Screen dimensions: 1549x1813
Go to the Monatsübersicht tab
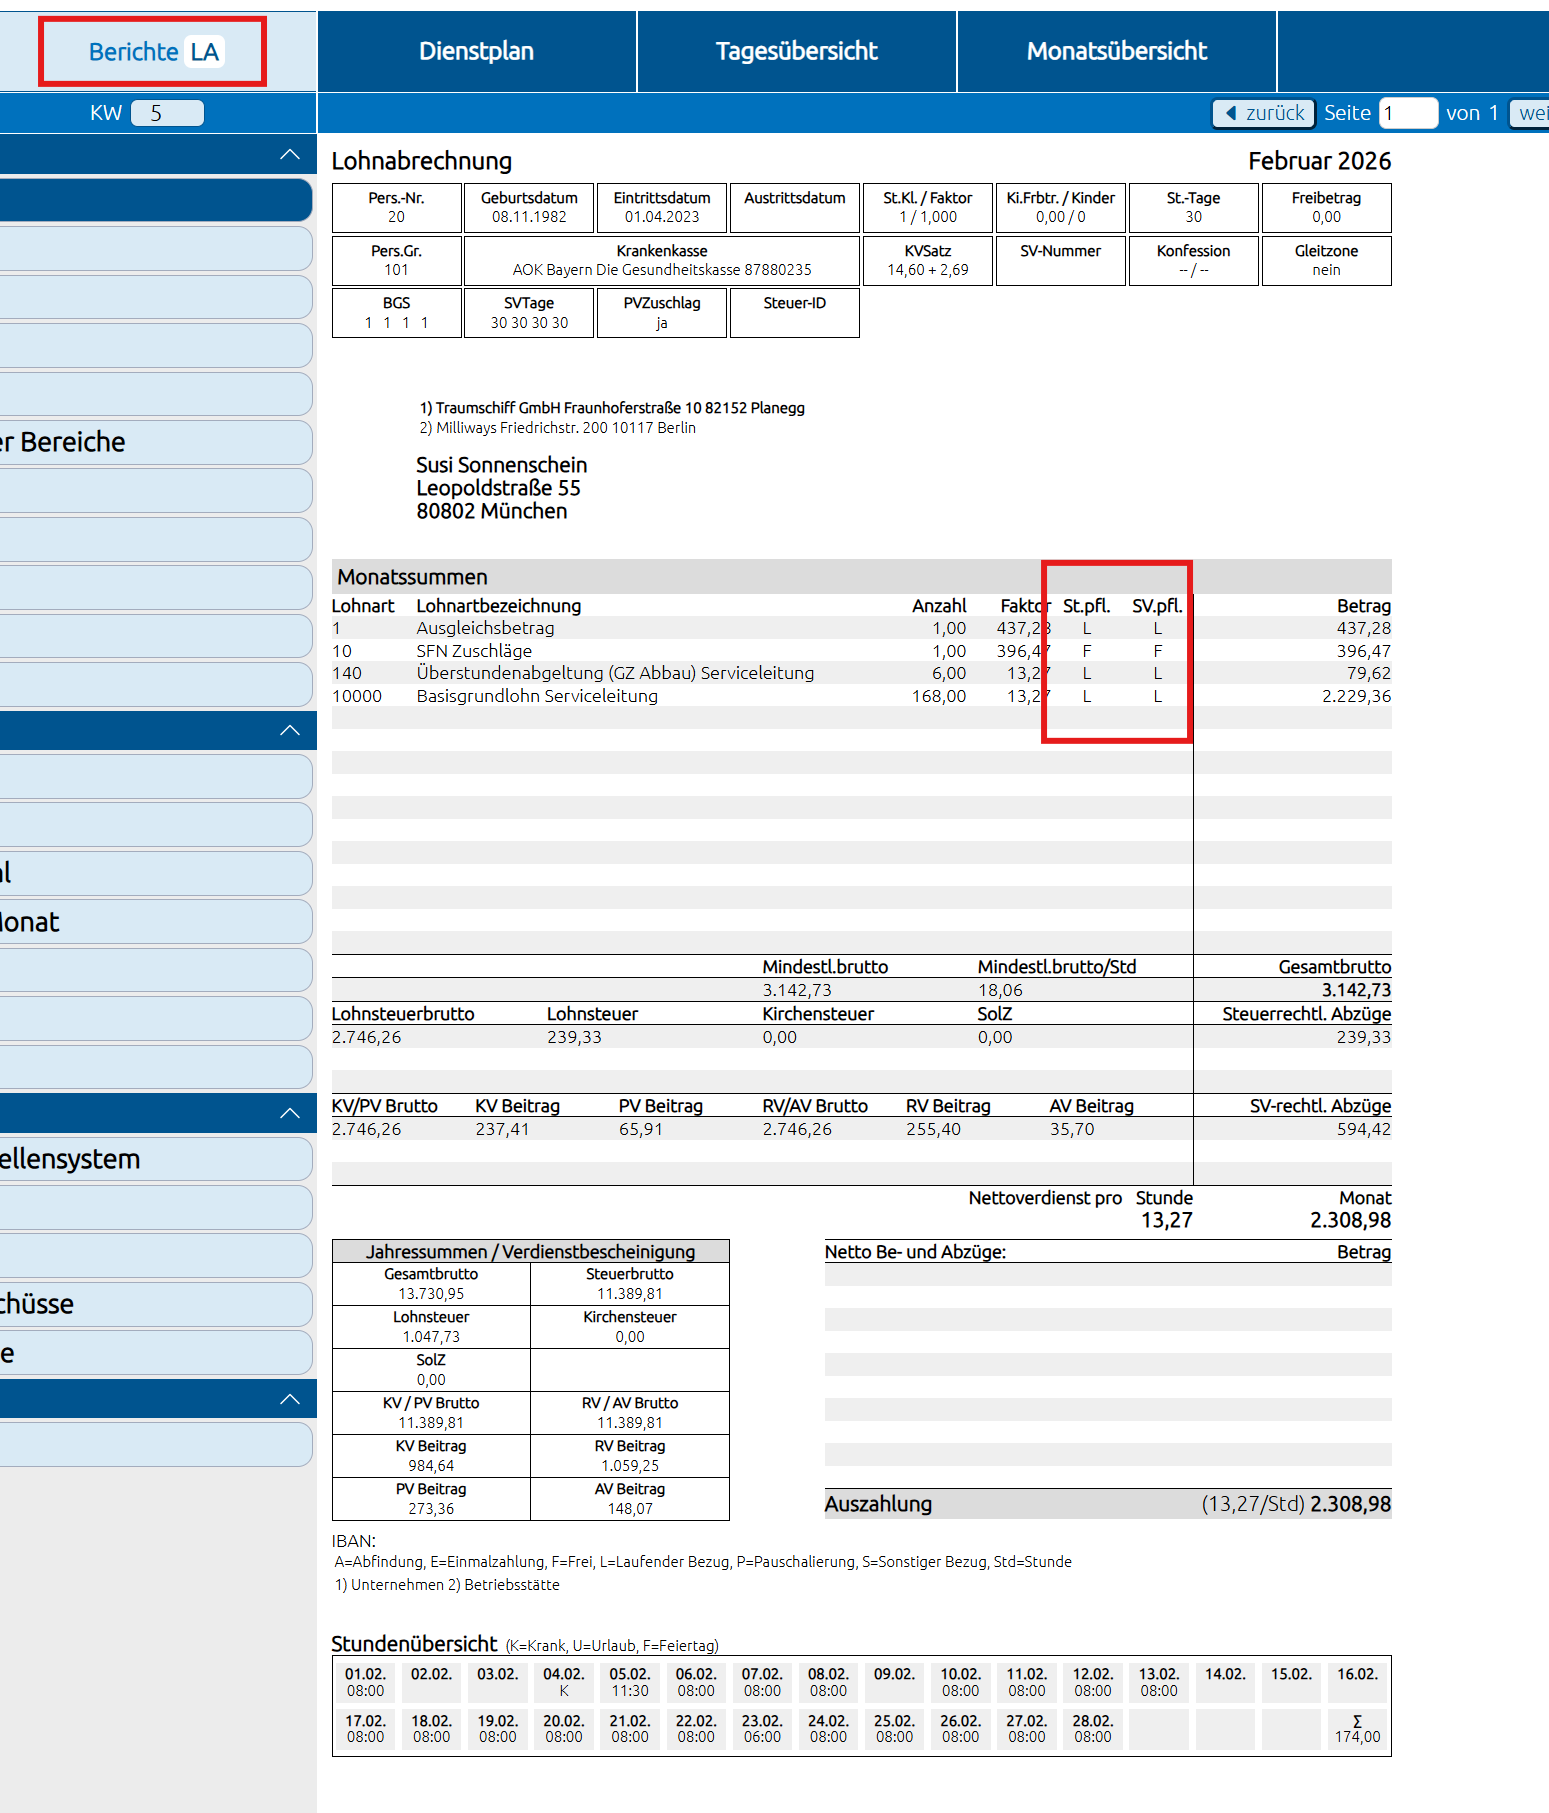[x=1116, y=52]
